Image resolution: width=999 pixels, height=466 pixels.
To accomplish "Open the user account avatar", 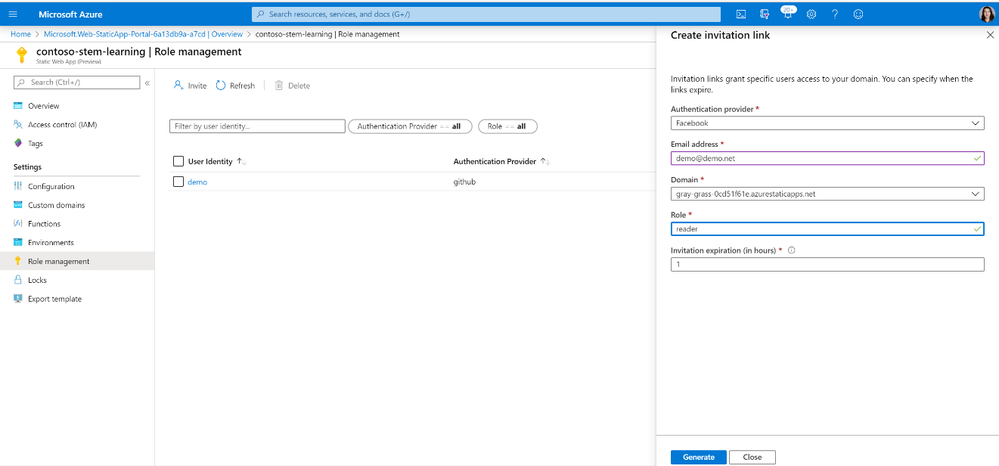I will click(x=986, y=14).
